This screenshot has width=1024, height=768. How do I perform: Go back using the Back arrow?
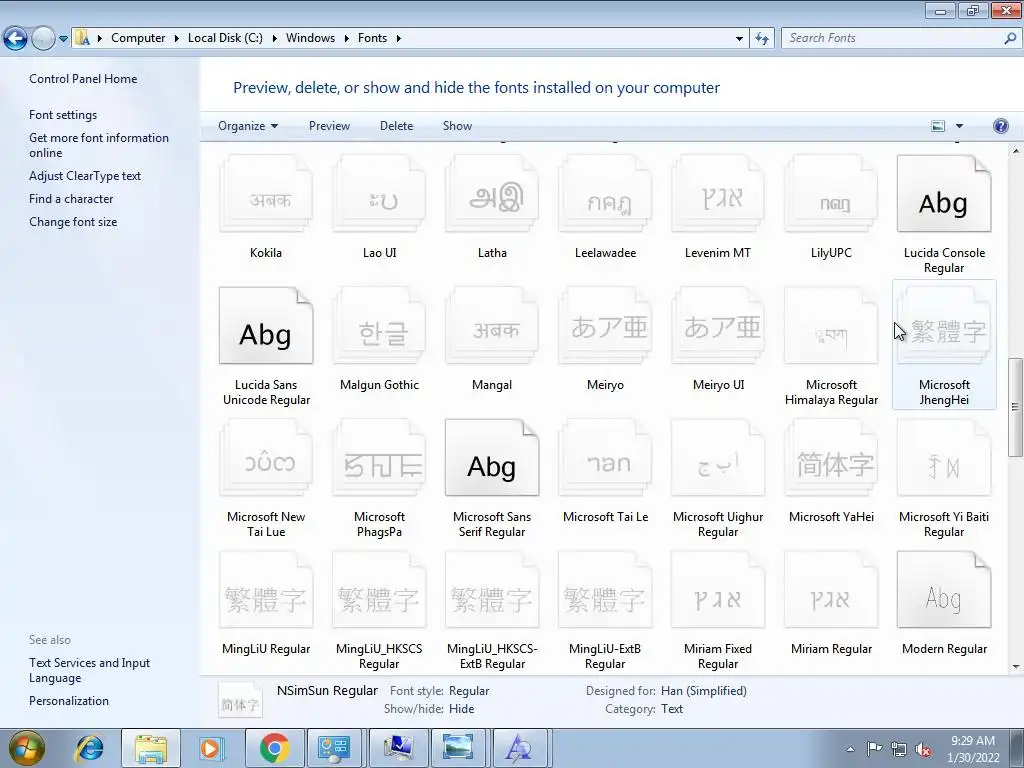coord(15,39)
